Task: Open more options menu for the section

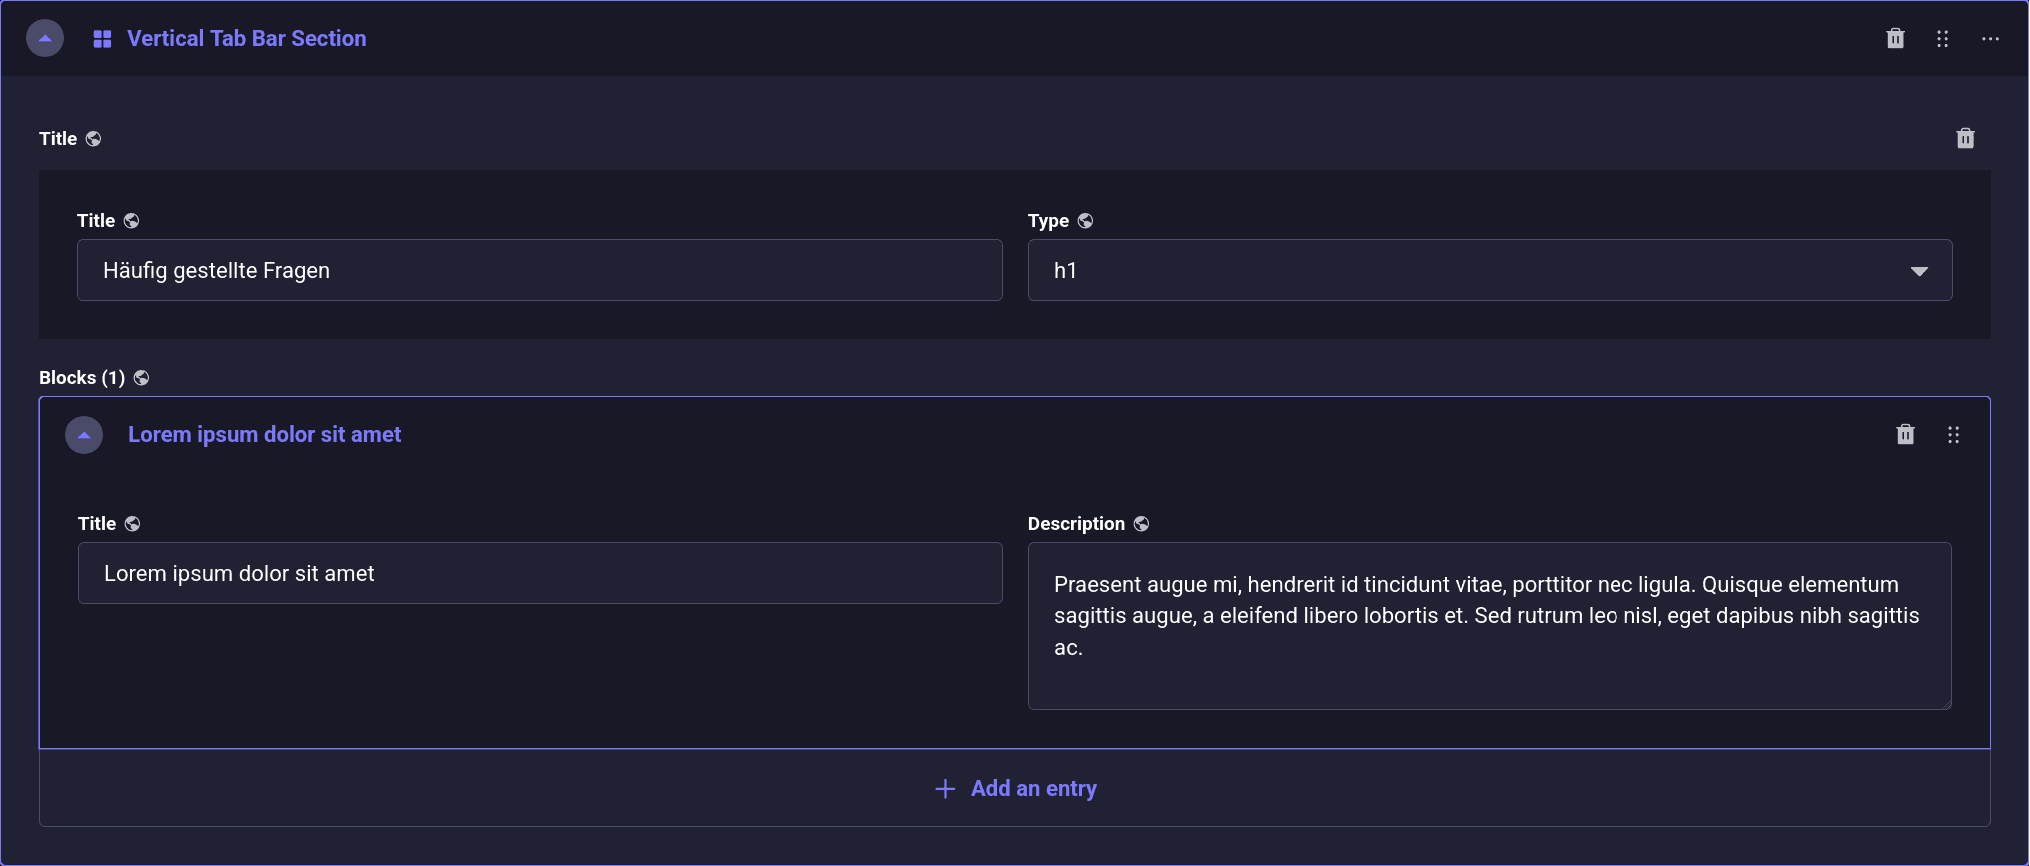Action: 1990,39
